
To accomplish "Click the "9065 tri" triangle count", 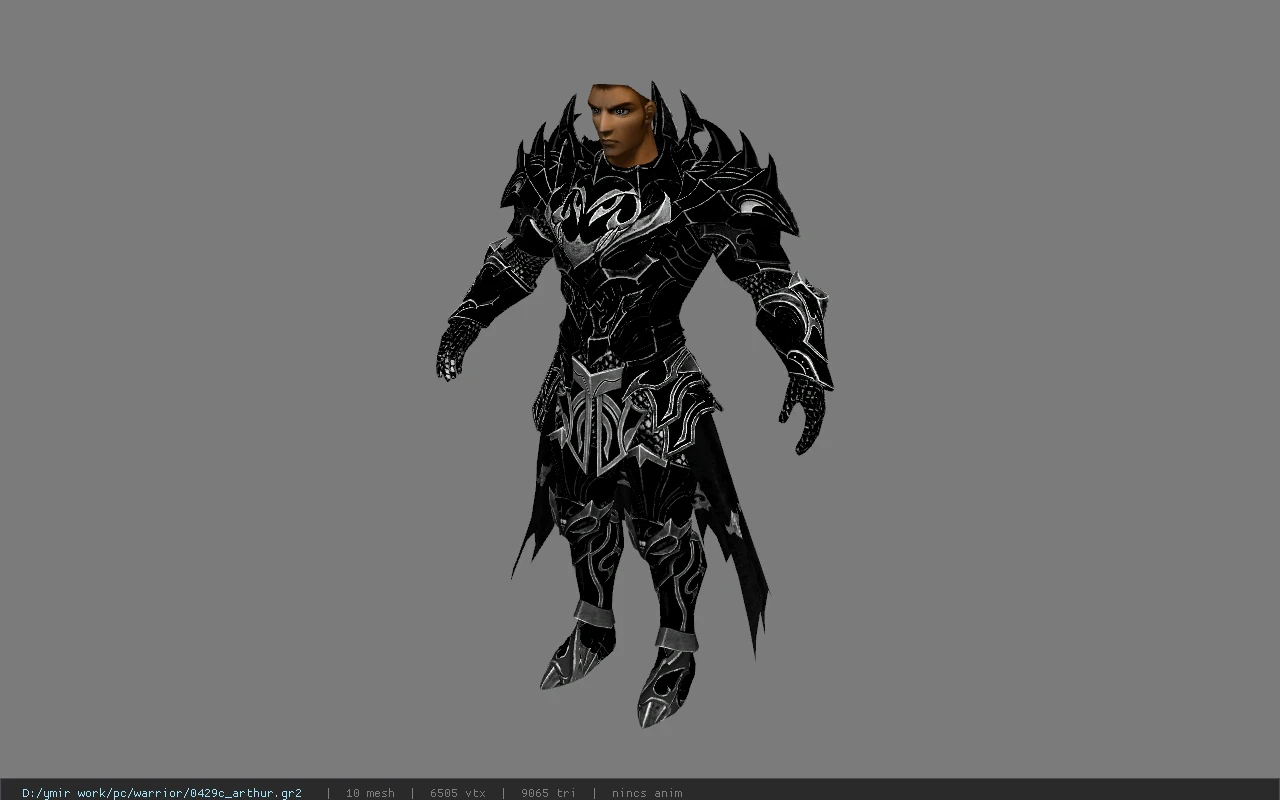I will pos(549,793).
